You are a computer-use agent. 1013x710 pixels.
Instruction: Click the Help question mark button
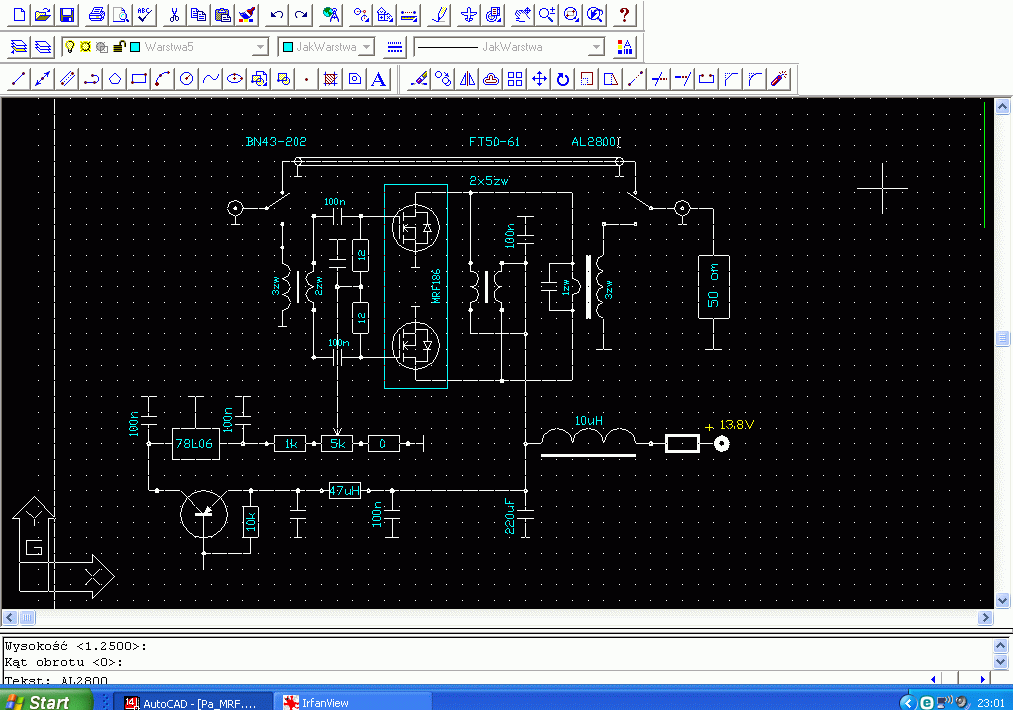click(625, 15)
